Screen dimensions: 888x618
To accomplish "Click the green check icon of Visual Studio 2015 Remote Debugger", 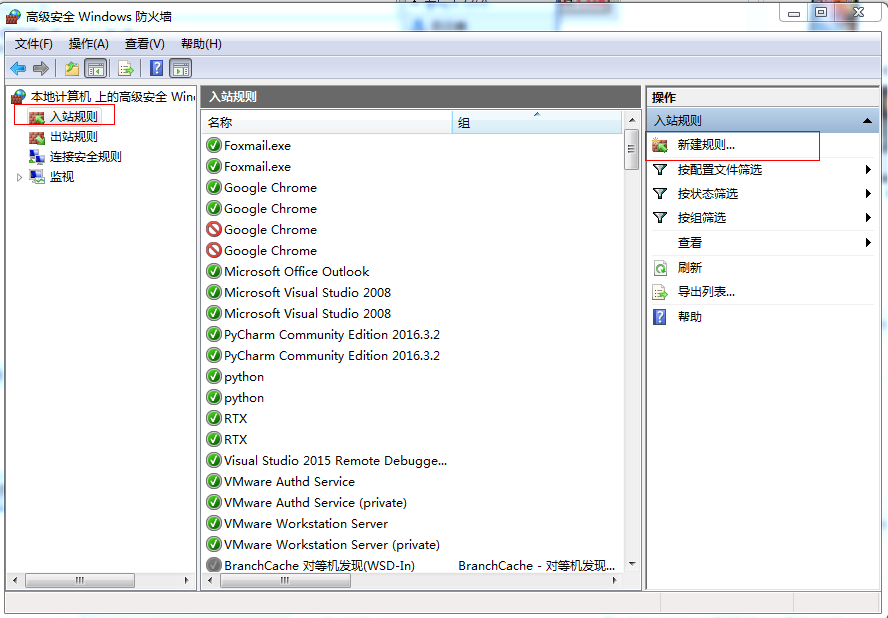I will pos(214,461).
